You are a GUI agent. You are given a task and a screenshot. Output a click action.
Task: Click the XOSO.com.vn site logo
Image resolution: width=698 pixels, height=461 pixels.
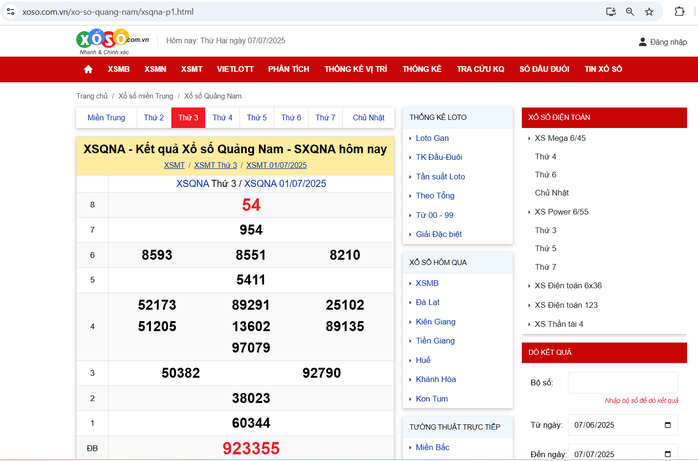113,41
